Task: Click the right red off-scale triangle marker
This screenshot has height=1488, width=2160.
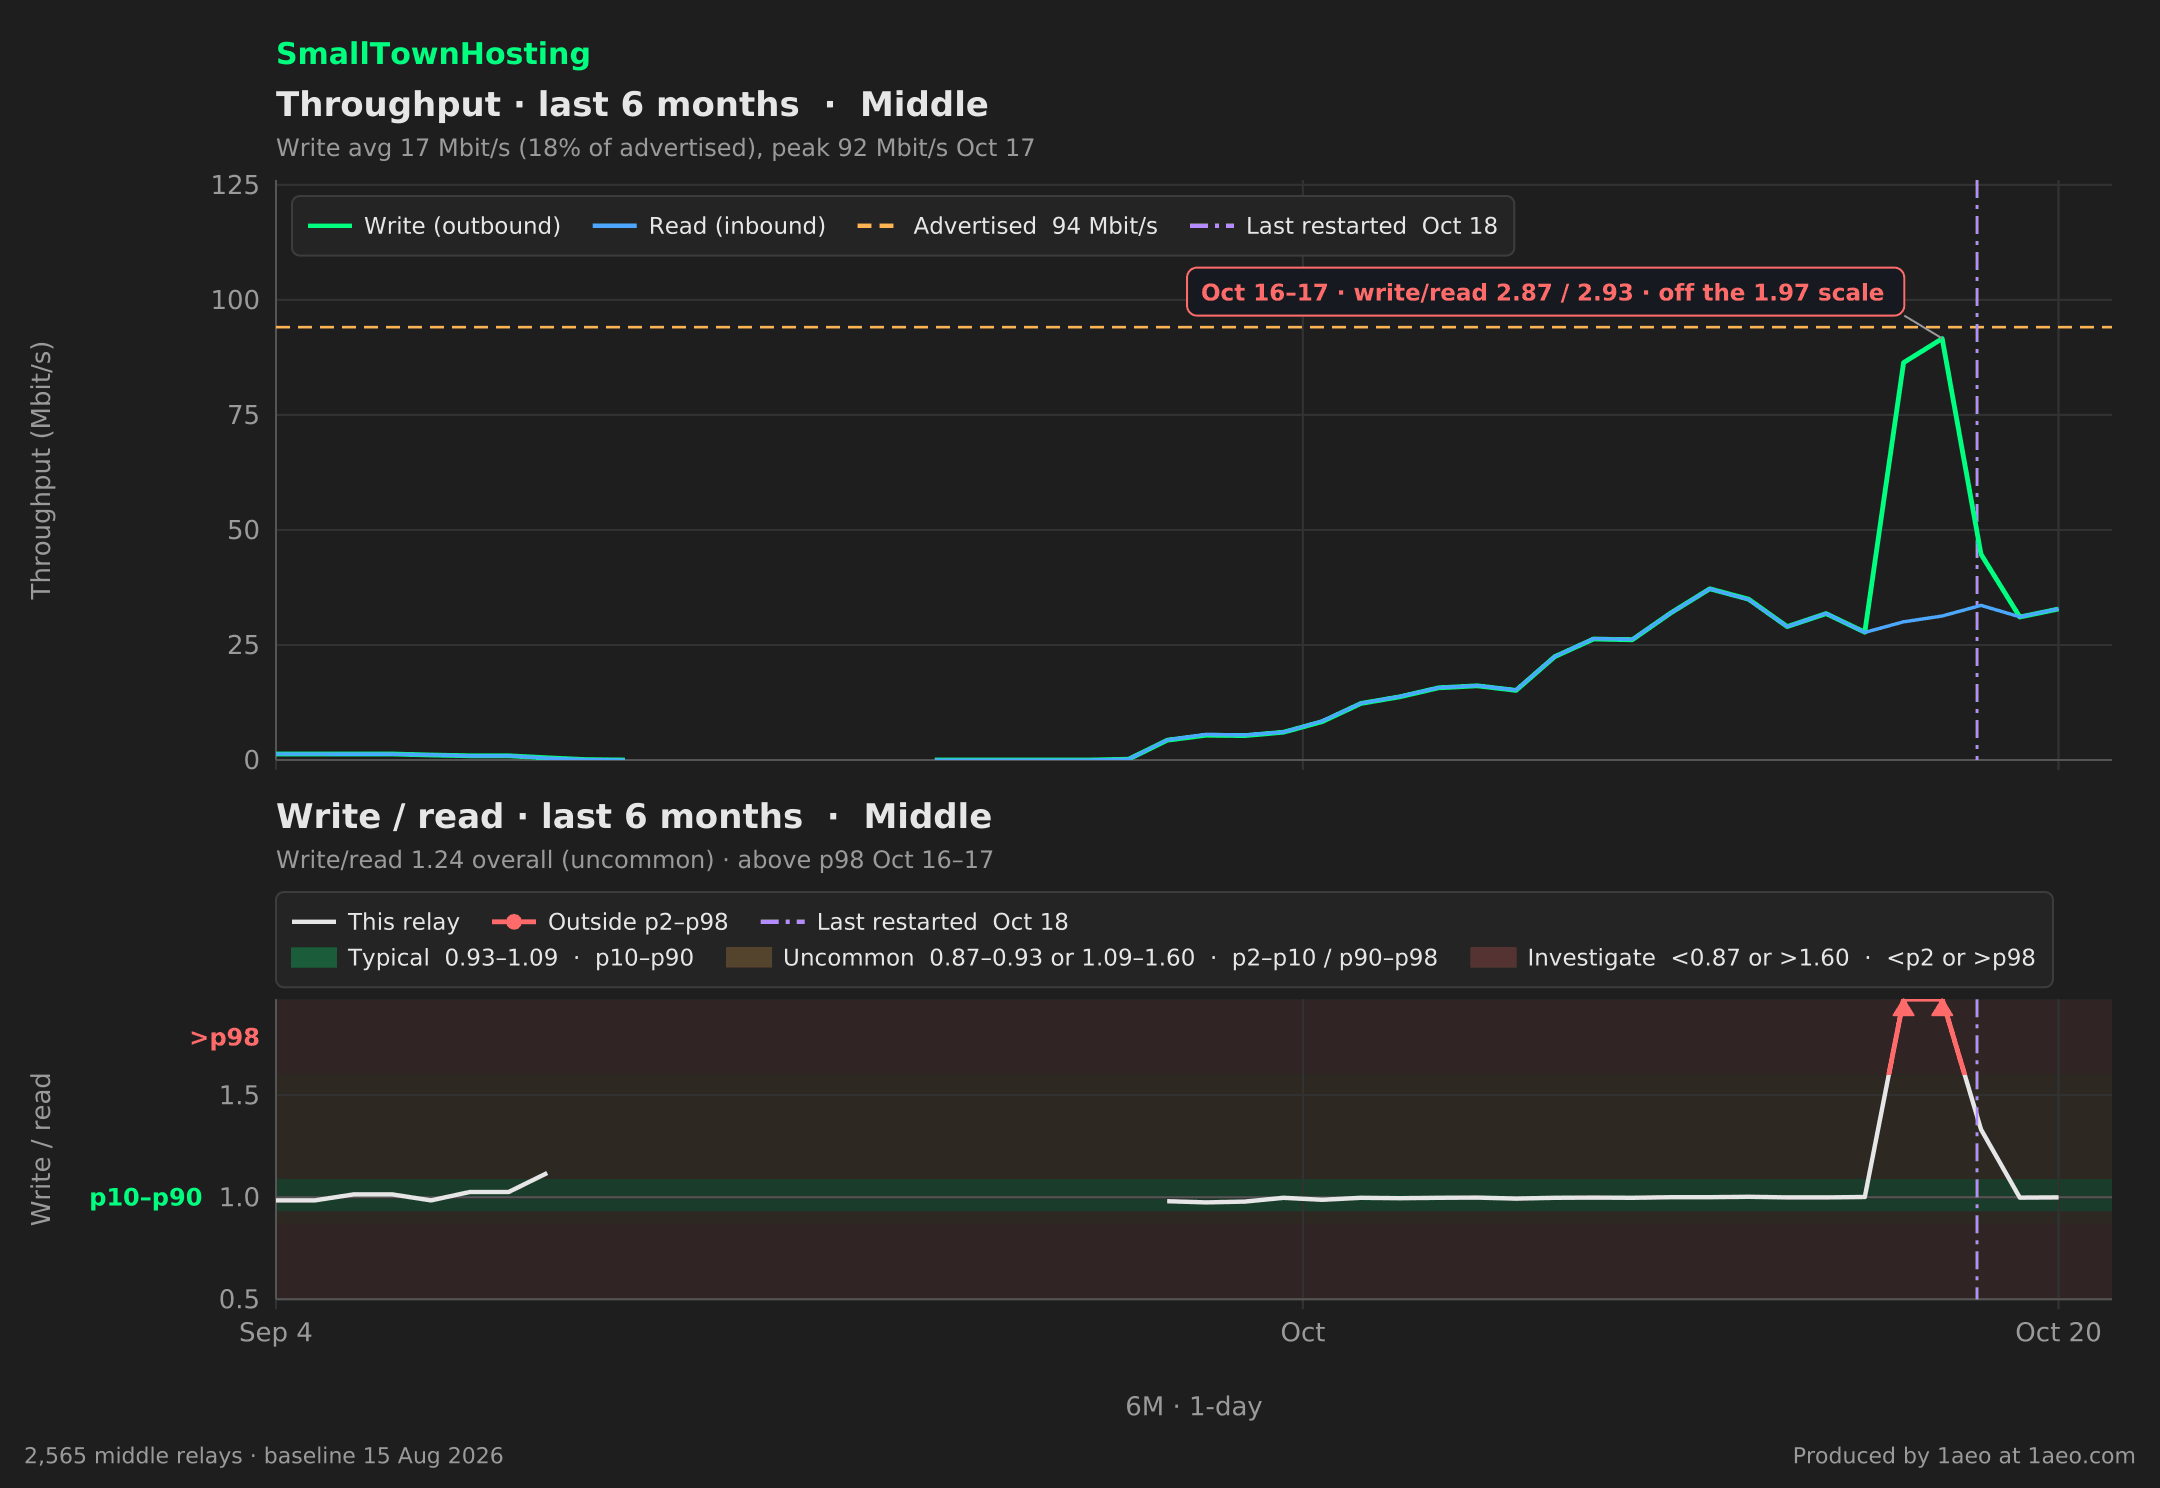Action: (1942, 1008)
